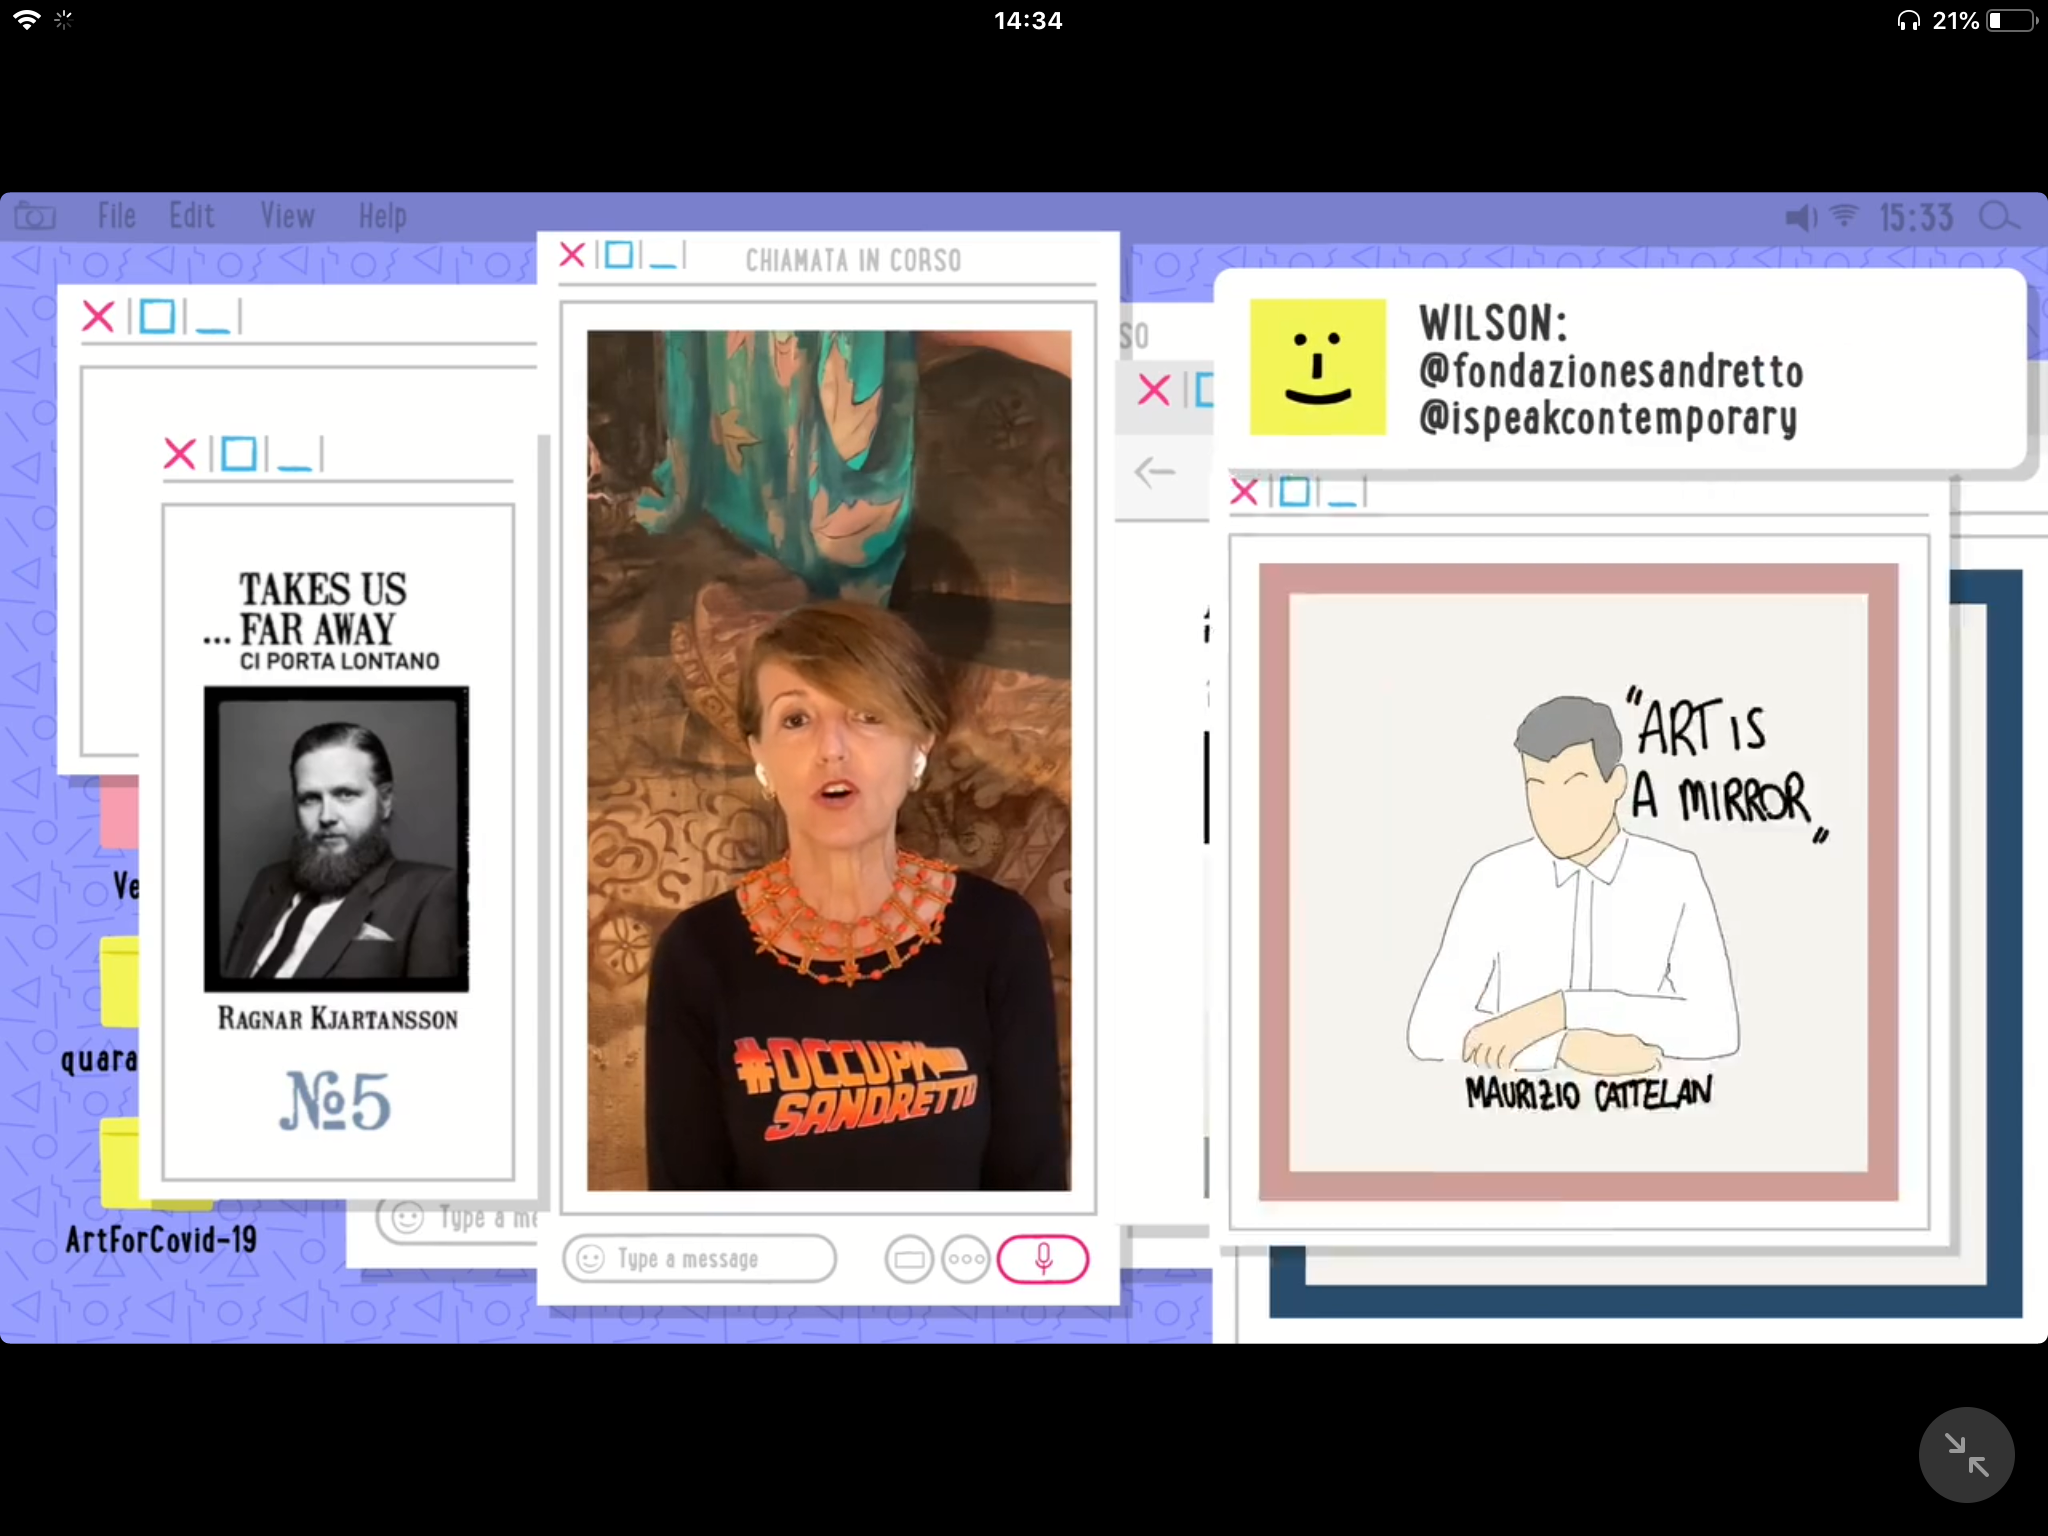Click the three-dots button in call window
Viewport: 2048px width, 1536px height.
pos(965,1259)
